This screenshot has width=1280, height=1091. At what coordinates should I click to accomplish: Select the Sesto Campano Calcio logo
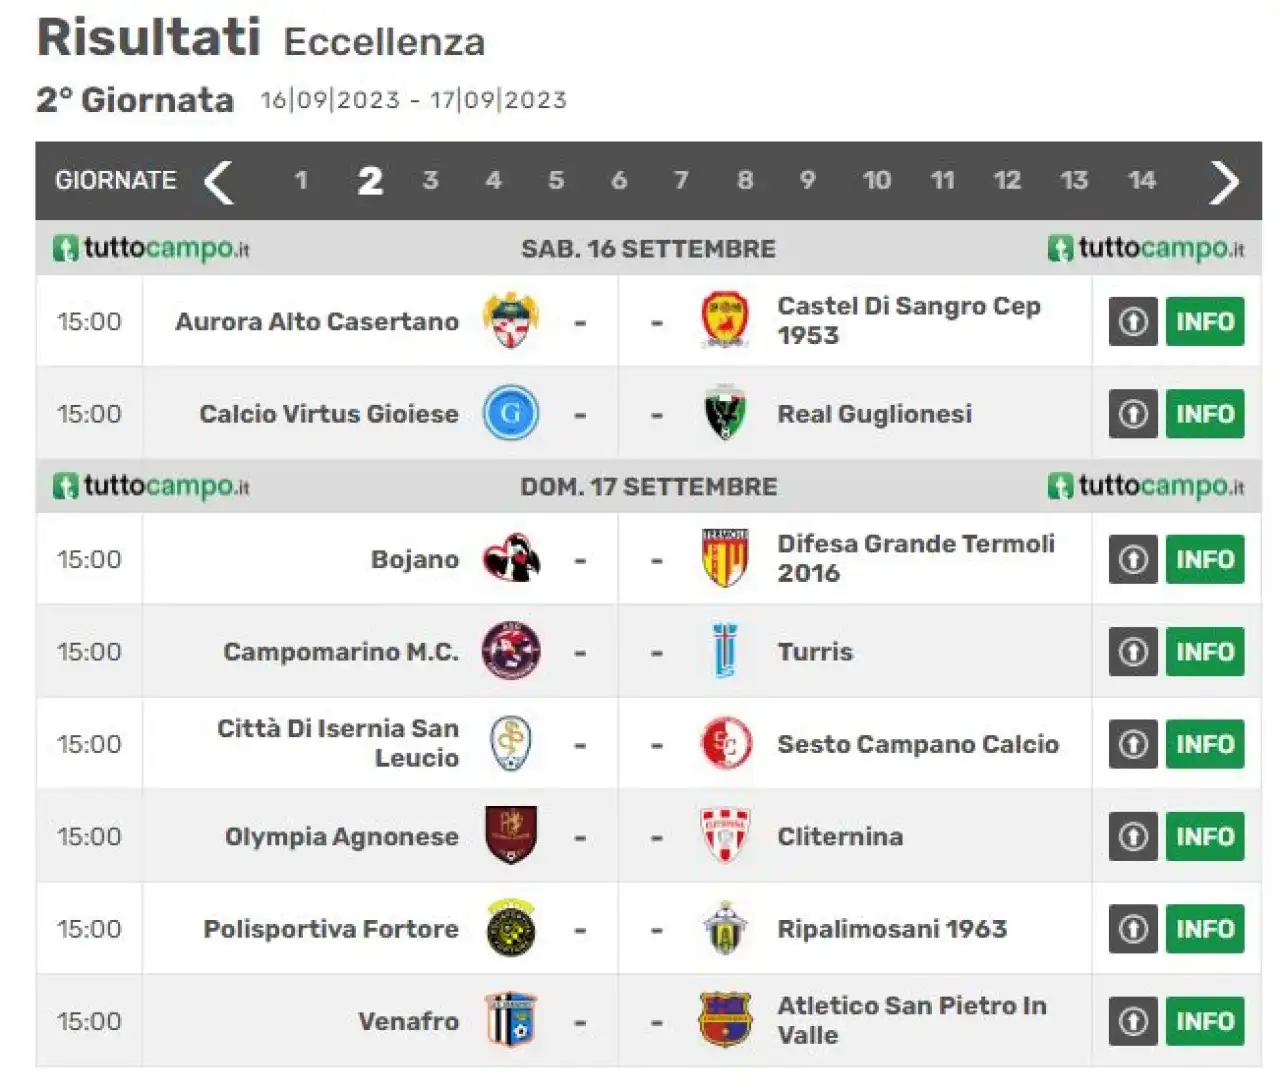[725, 743]
